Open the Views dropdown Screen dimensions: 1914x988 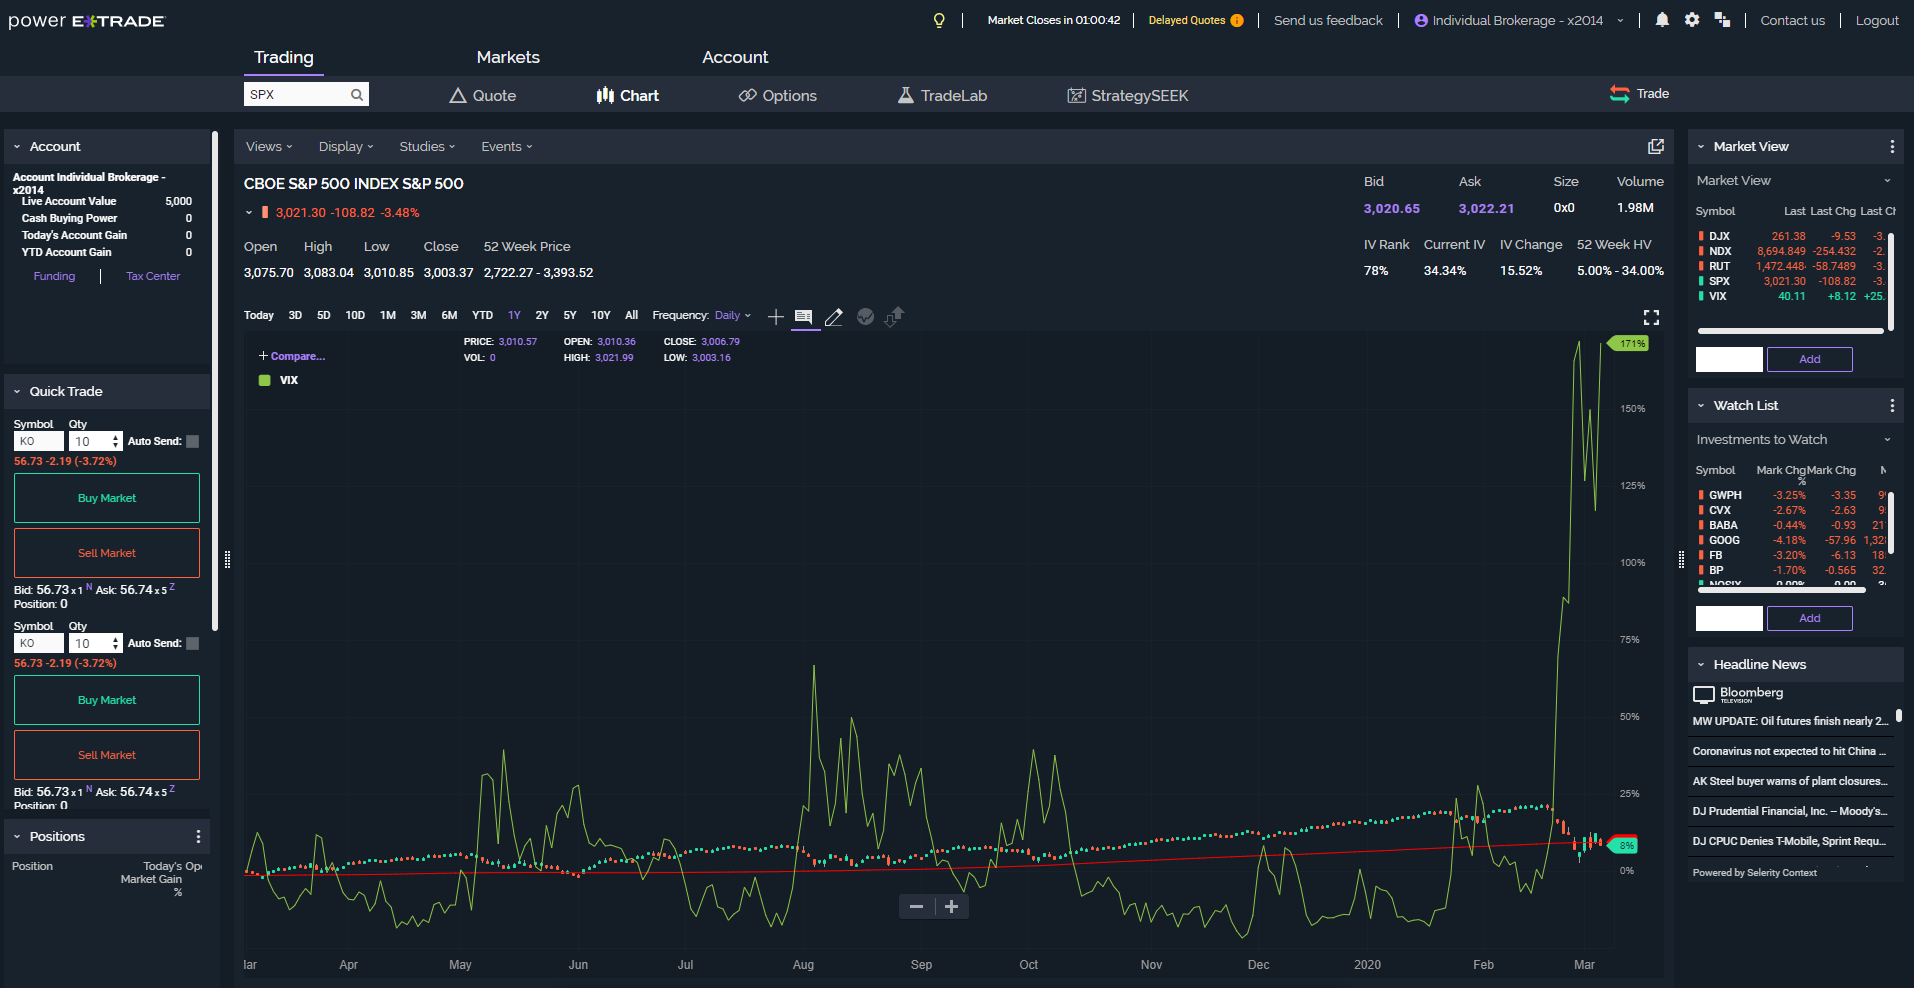point(269,147)
